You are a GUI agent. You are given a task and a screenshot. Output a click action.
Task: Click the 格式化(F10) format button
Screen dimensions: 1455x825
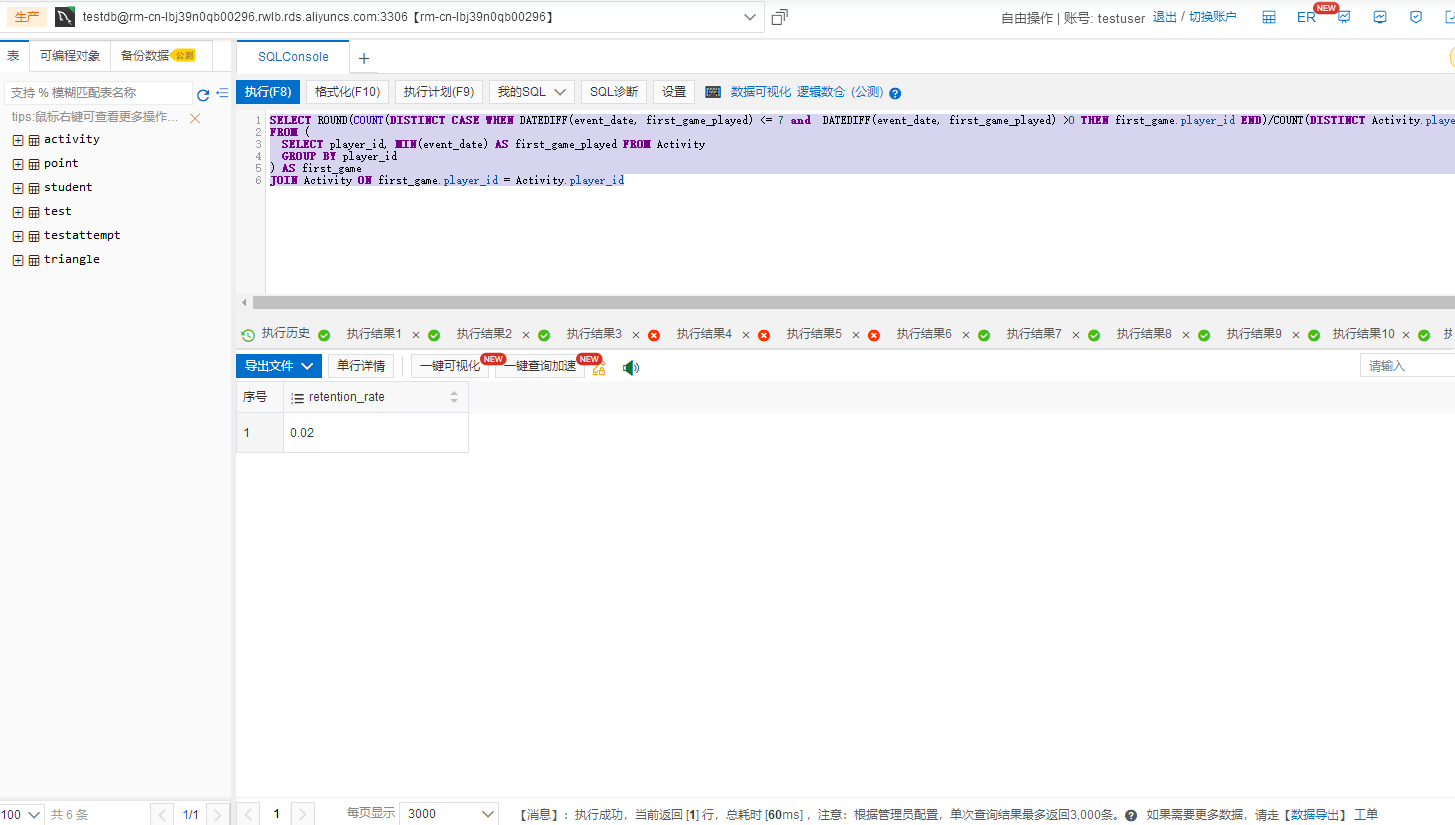347,92
